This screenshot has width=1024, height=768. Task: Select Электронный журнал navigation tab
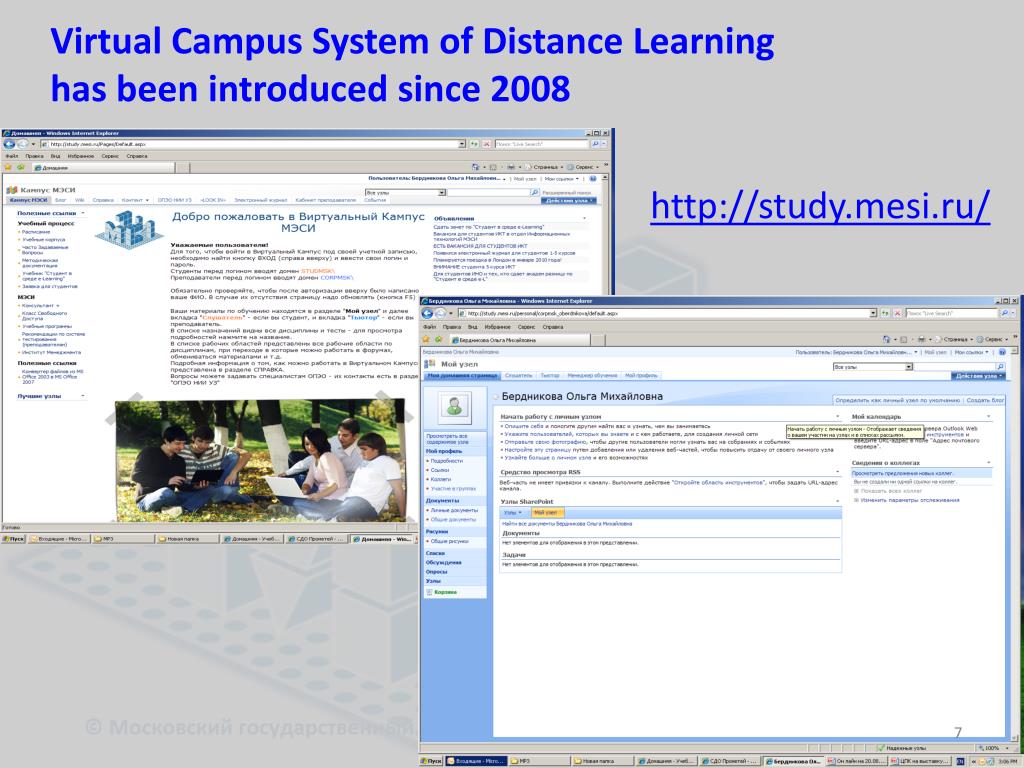260,200
